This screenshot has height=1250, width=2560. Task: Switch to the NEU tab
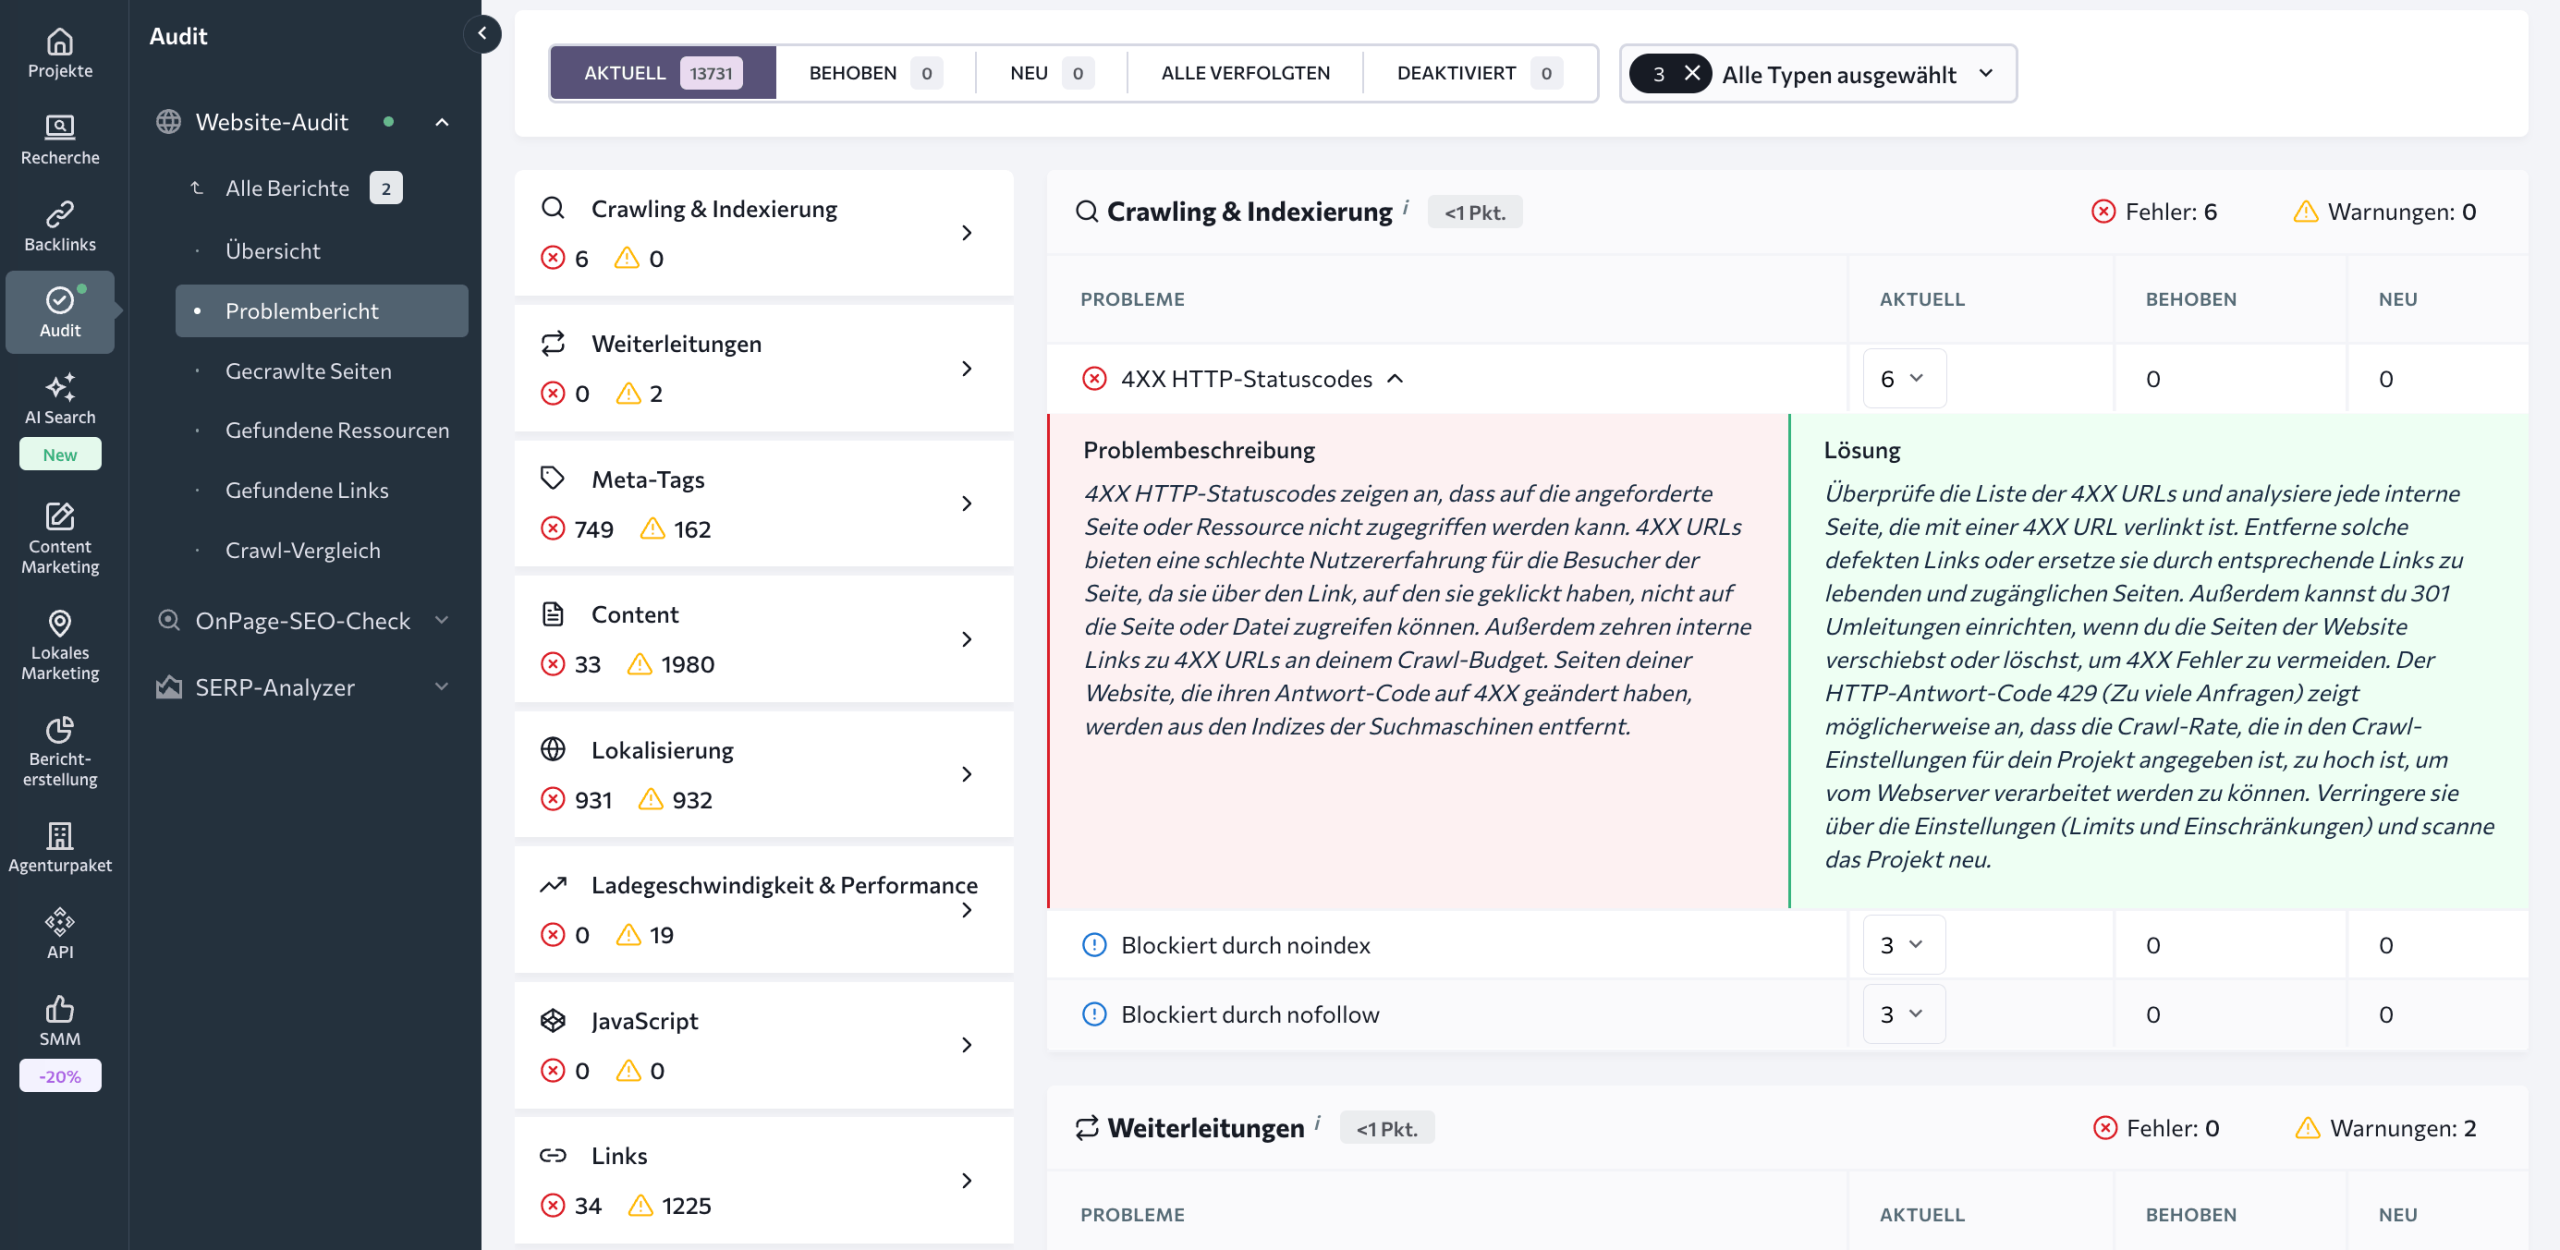tap(1051, 73)
